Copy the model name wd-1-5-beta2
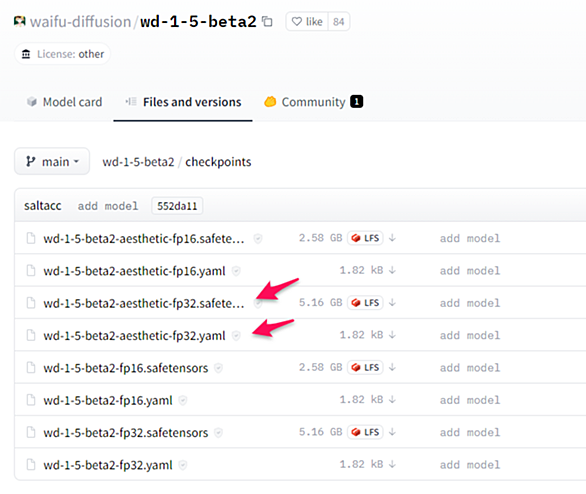The image size is (586, 494). tap(267, 21)
